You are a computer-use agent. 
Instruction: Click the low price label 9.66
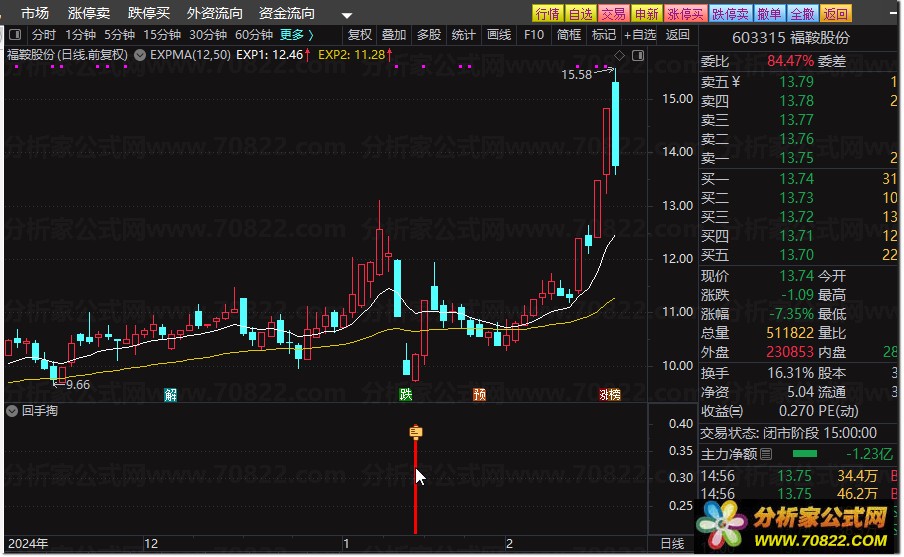tap(78, 385)
